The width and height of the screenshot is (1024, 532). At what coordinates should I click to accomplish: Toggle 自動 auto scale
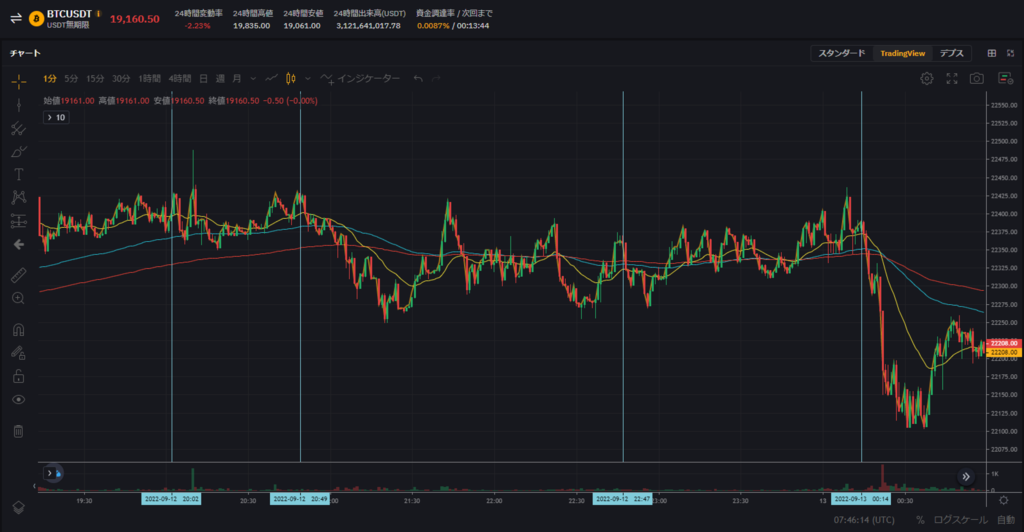click(x=1006, y=520)
